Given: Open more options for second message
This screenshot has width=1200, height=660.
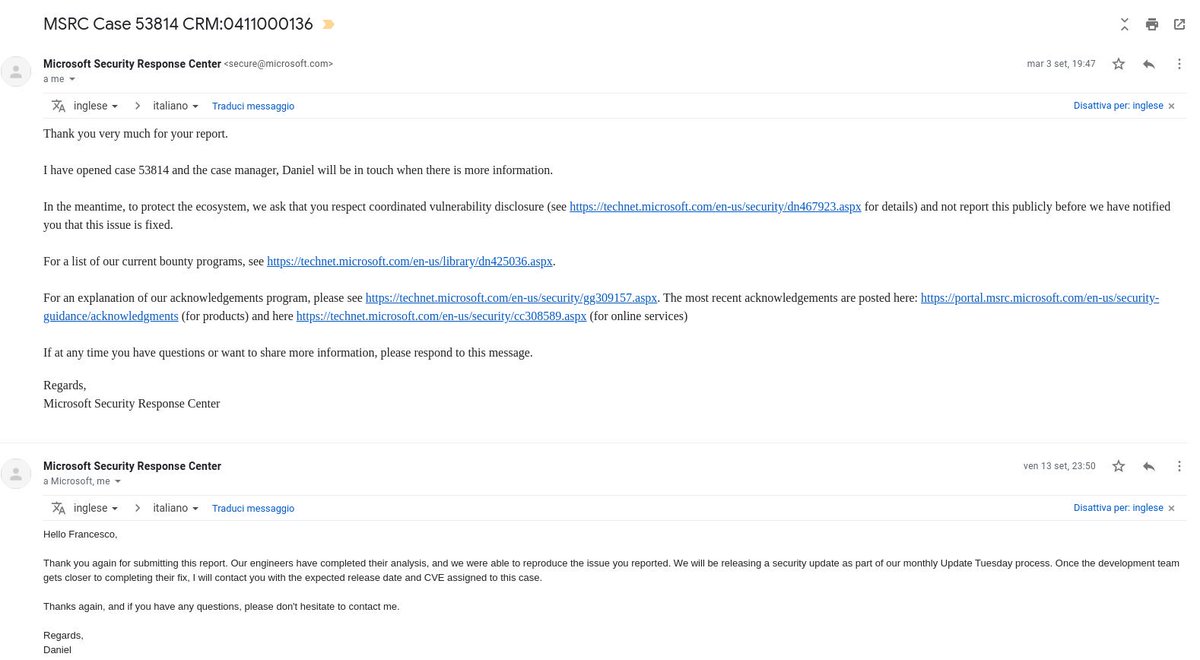Looking at the screenshot, I should tap(1180, 466).
